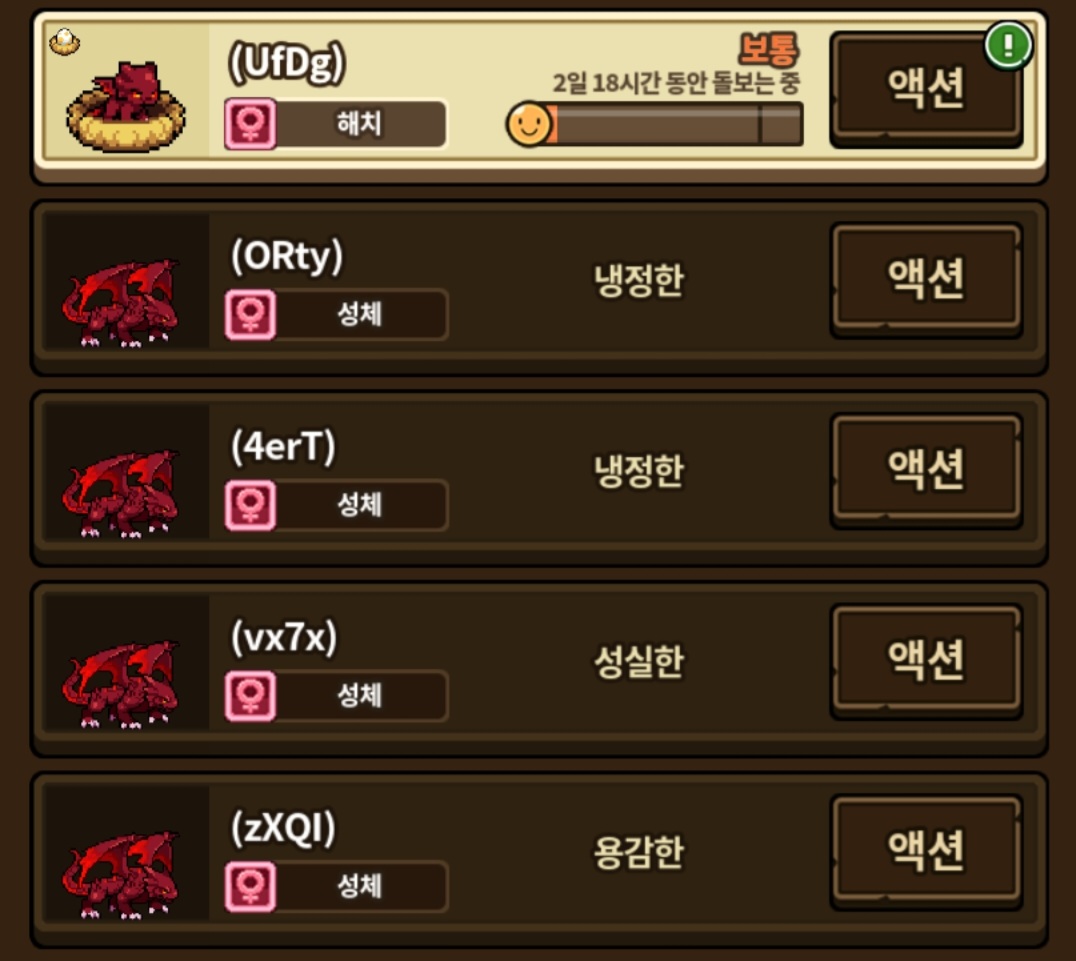The height and width of the screenshot is (961, 1076).
Task: Click the female gender icon for UfDg
Action: (x=250, y=124)
